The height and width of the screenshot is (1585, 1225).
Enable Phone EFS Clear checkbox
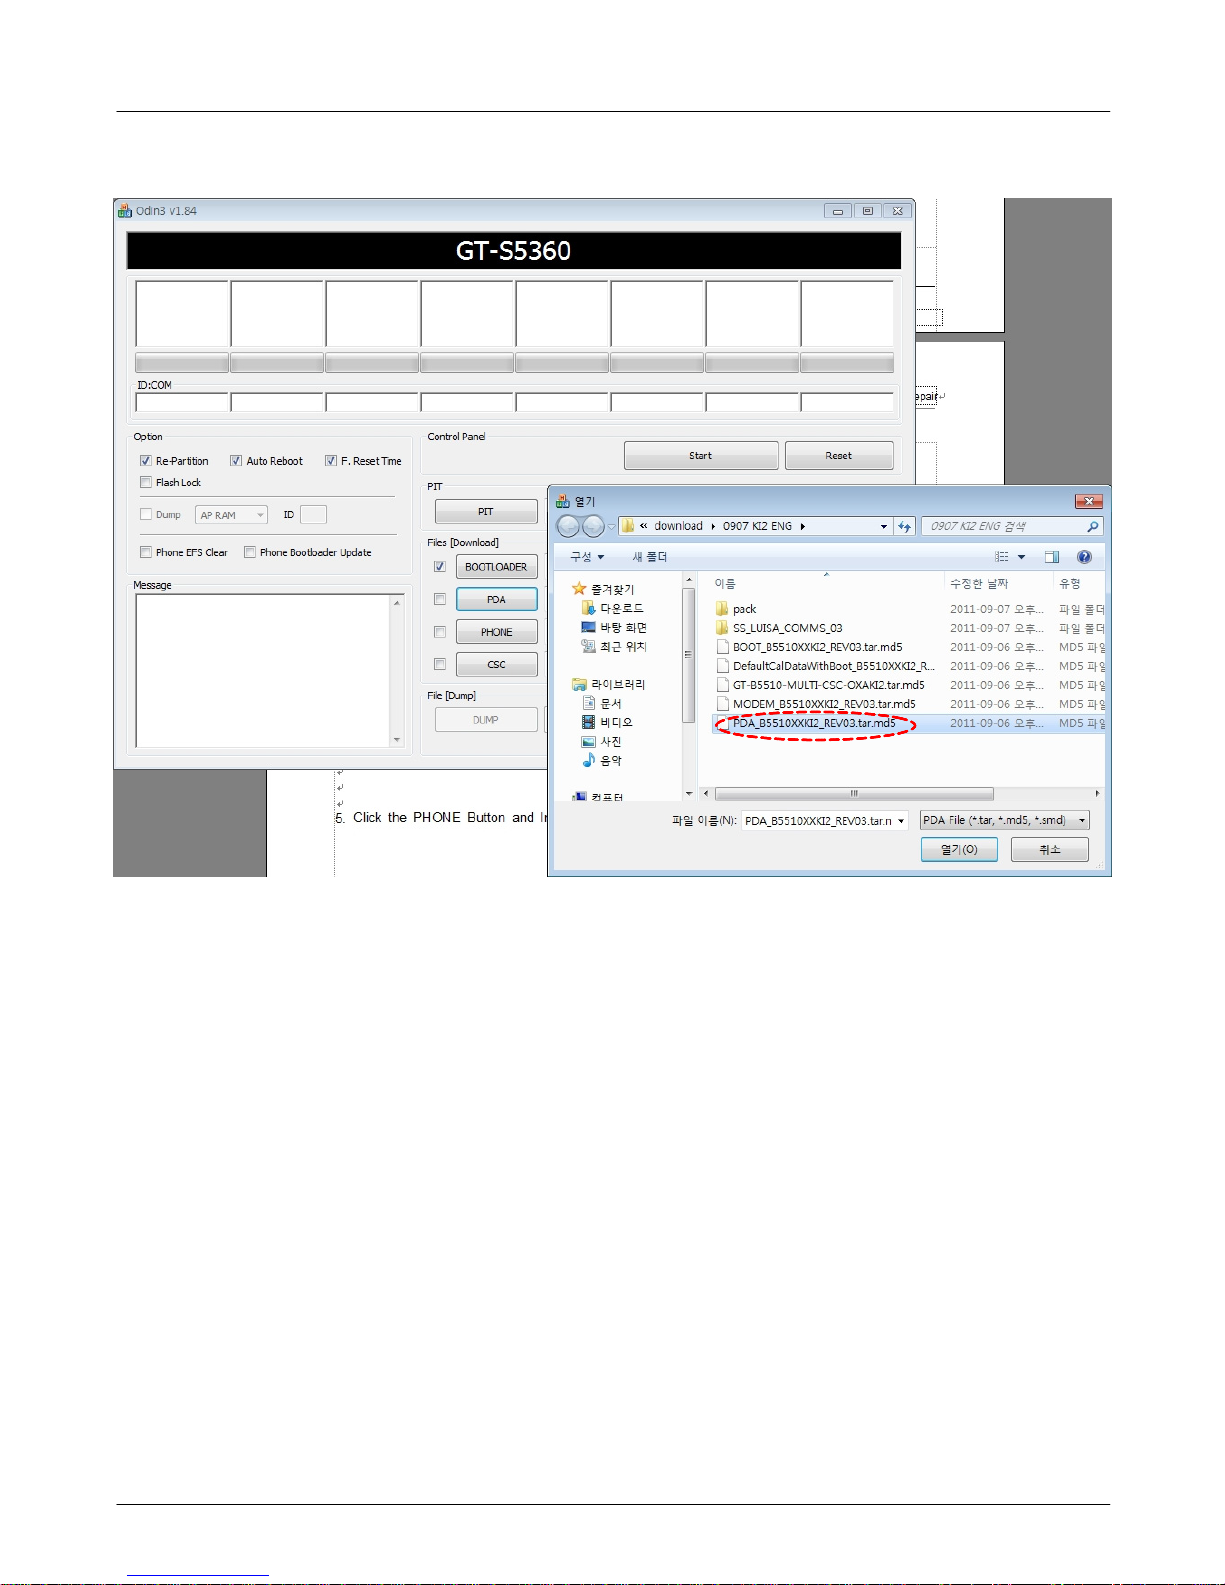click(146, 552)
